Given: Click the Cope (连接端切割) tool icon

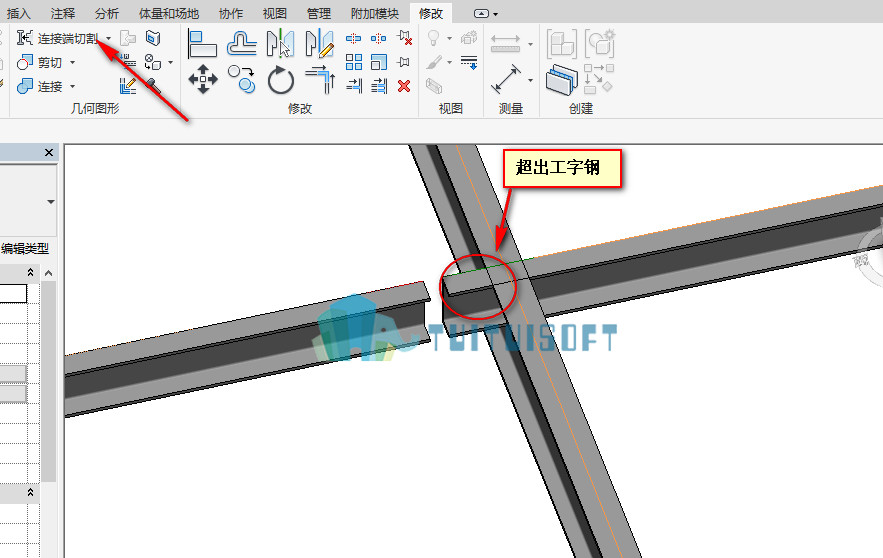Looking at the screenshot, I should pos(24,38).
